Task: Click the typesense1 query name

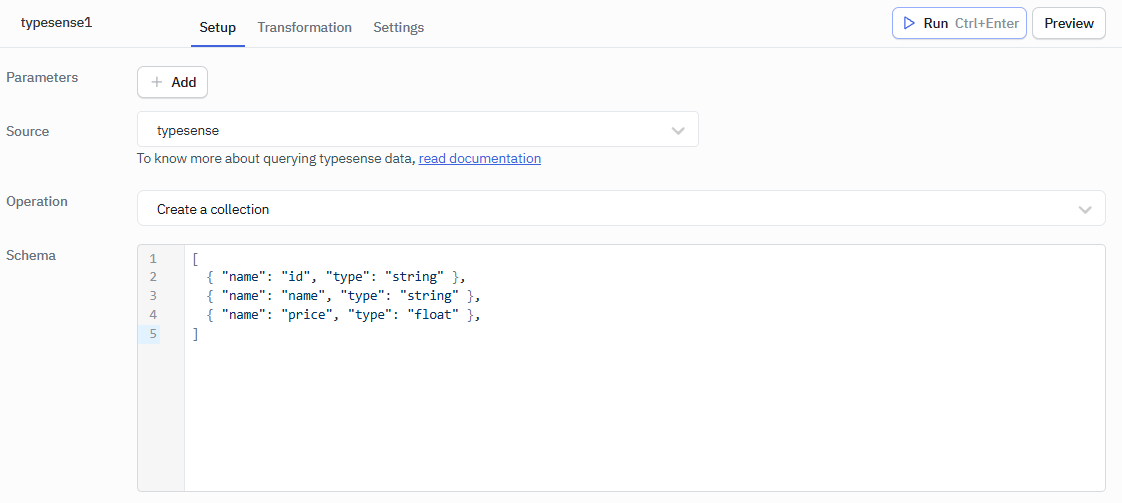Action: point(56,22)
